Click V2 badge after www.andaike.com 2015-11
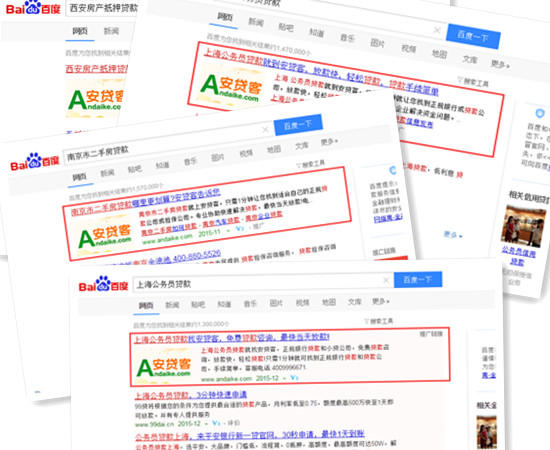Viewport: 550px width, 450px height. 240,228
